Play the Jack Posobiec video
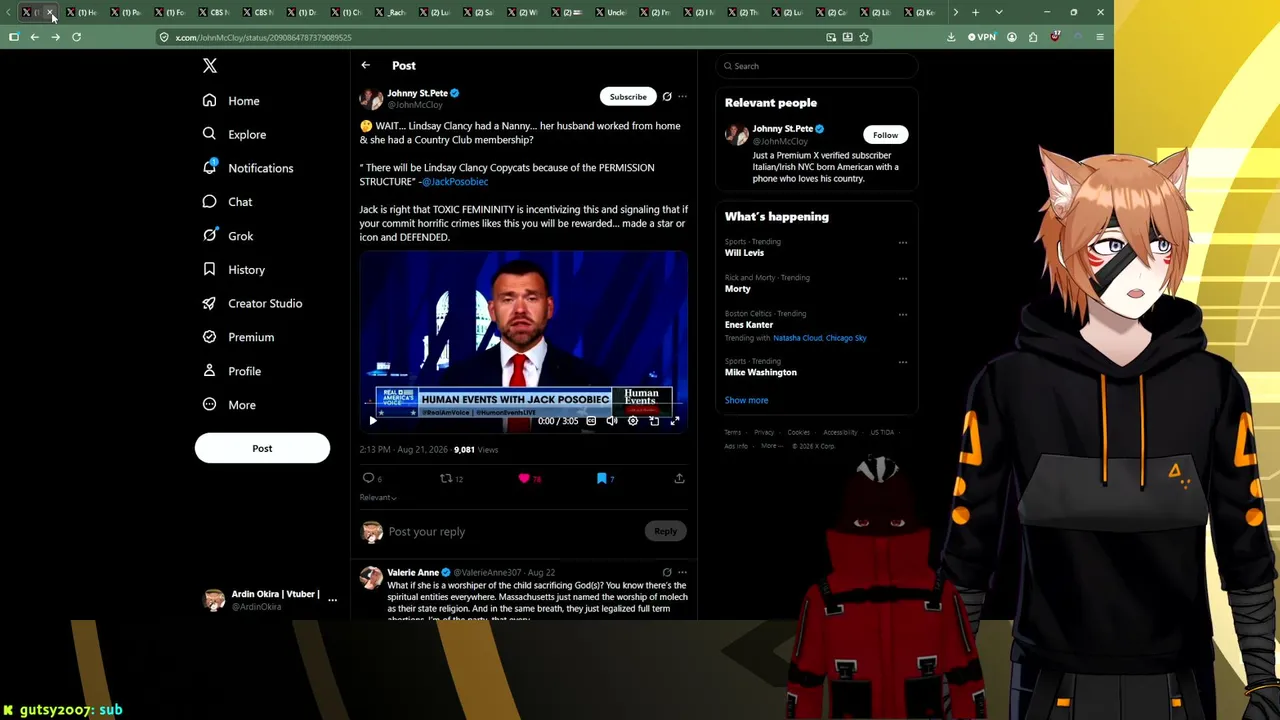1280x720 pixels. tap(373, 421)
